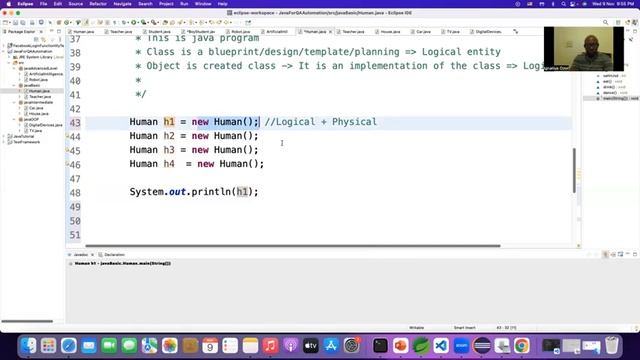This screenshot has height=360, width=640.
Task: Open the Run menu
Action: [184, 4]
